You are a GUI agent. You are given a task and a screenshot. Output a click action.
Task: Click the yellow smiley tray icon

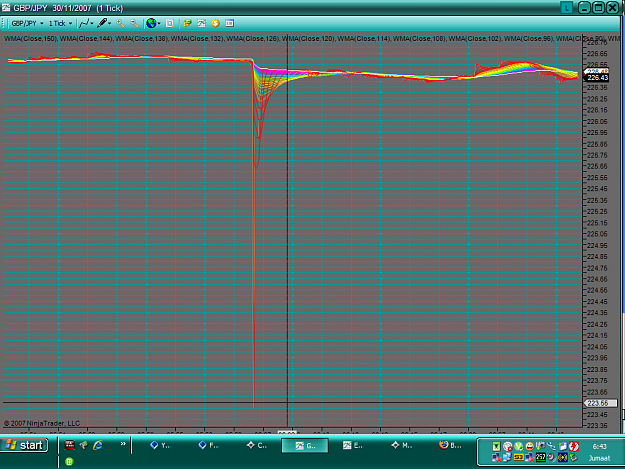[530, 446]
